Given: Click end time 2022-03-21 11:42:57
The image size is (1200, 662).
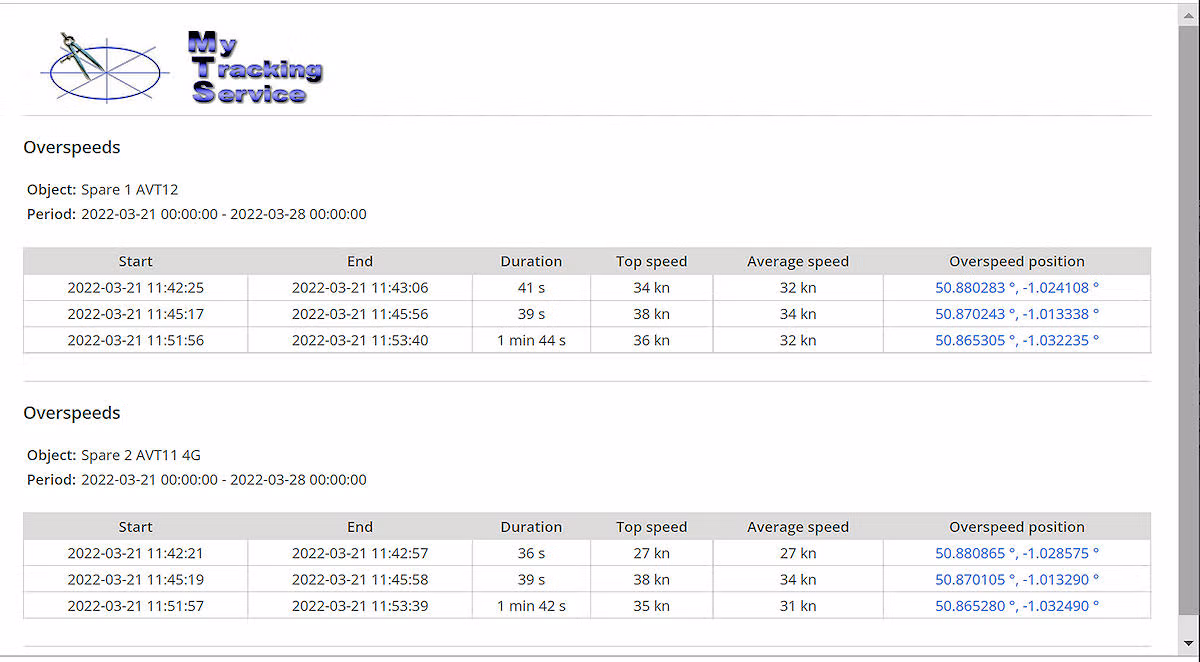Looking at the screenshot, I should coord(360,553).
